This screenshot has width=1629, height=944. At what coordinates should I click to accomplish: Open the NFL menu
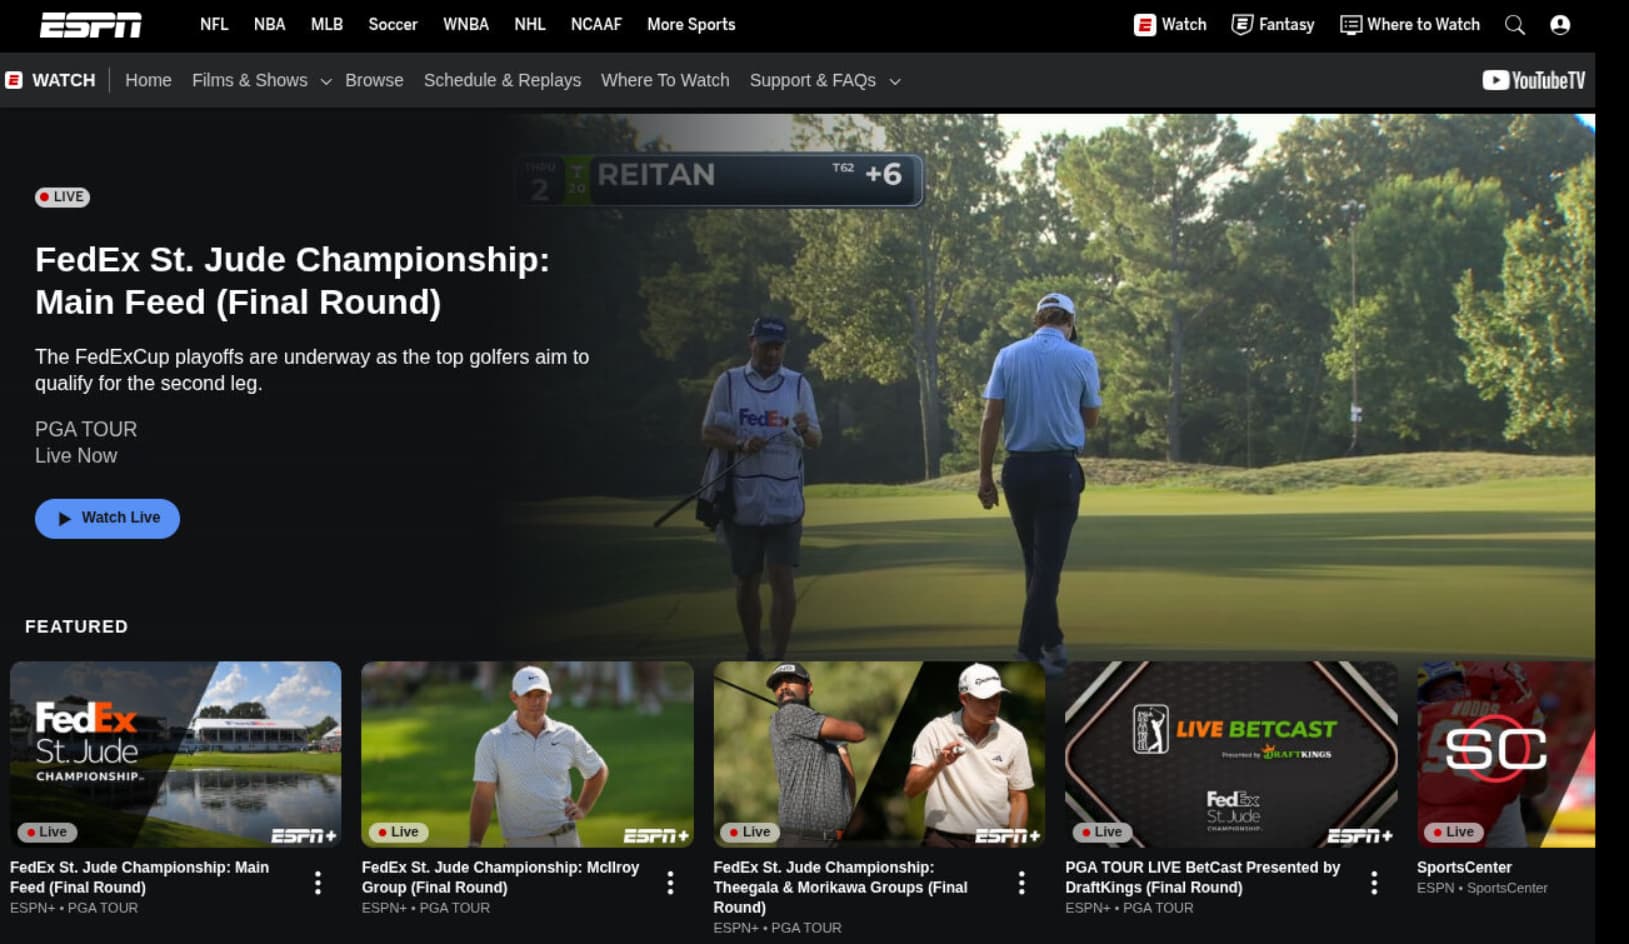click(214, 25)
